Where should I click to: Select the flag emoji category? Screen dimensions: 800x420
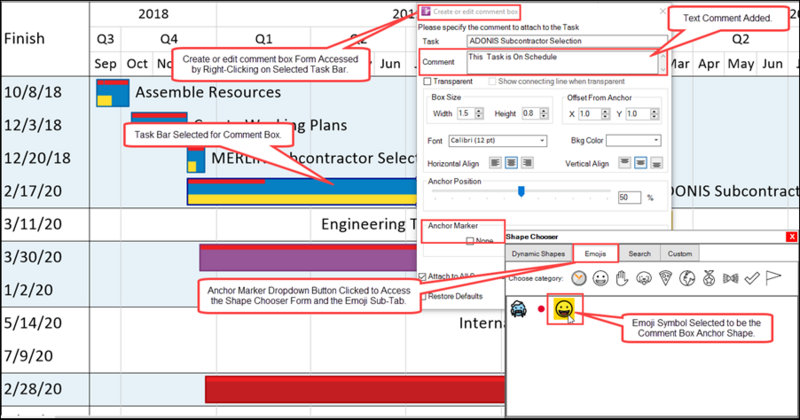773,278
